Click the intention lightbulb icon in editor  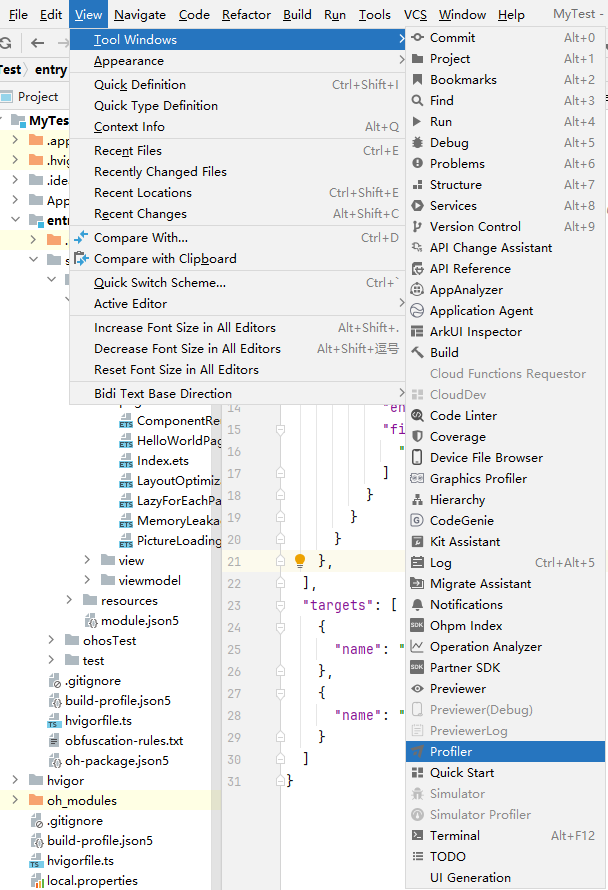coord(299,561)
